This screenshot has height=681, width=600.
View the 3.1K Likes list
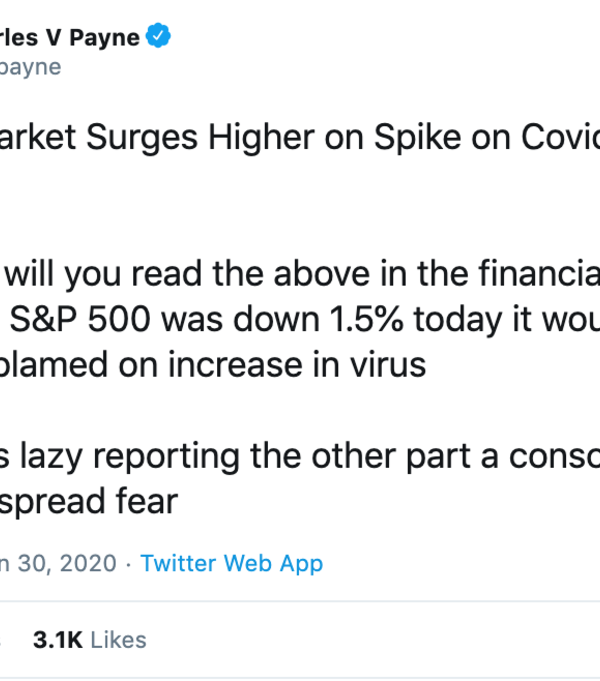click(89, 640)
